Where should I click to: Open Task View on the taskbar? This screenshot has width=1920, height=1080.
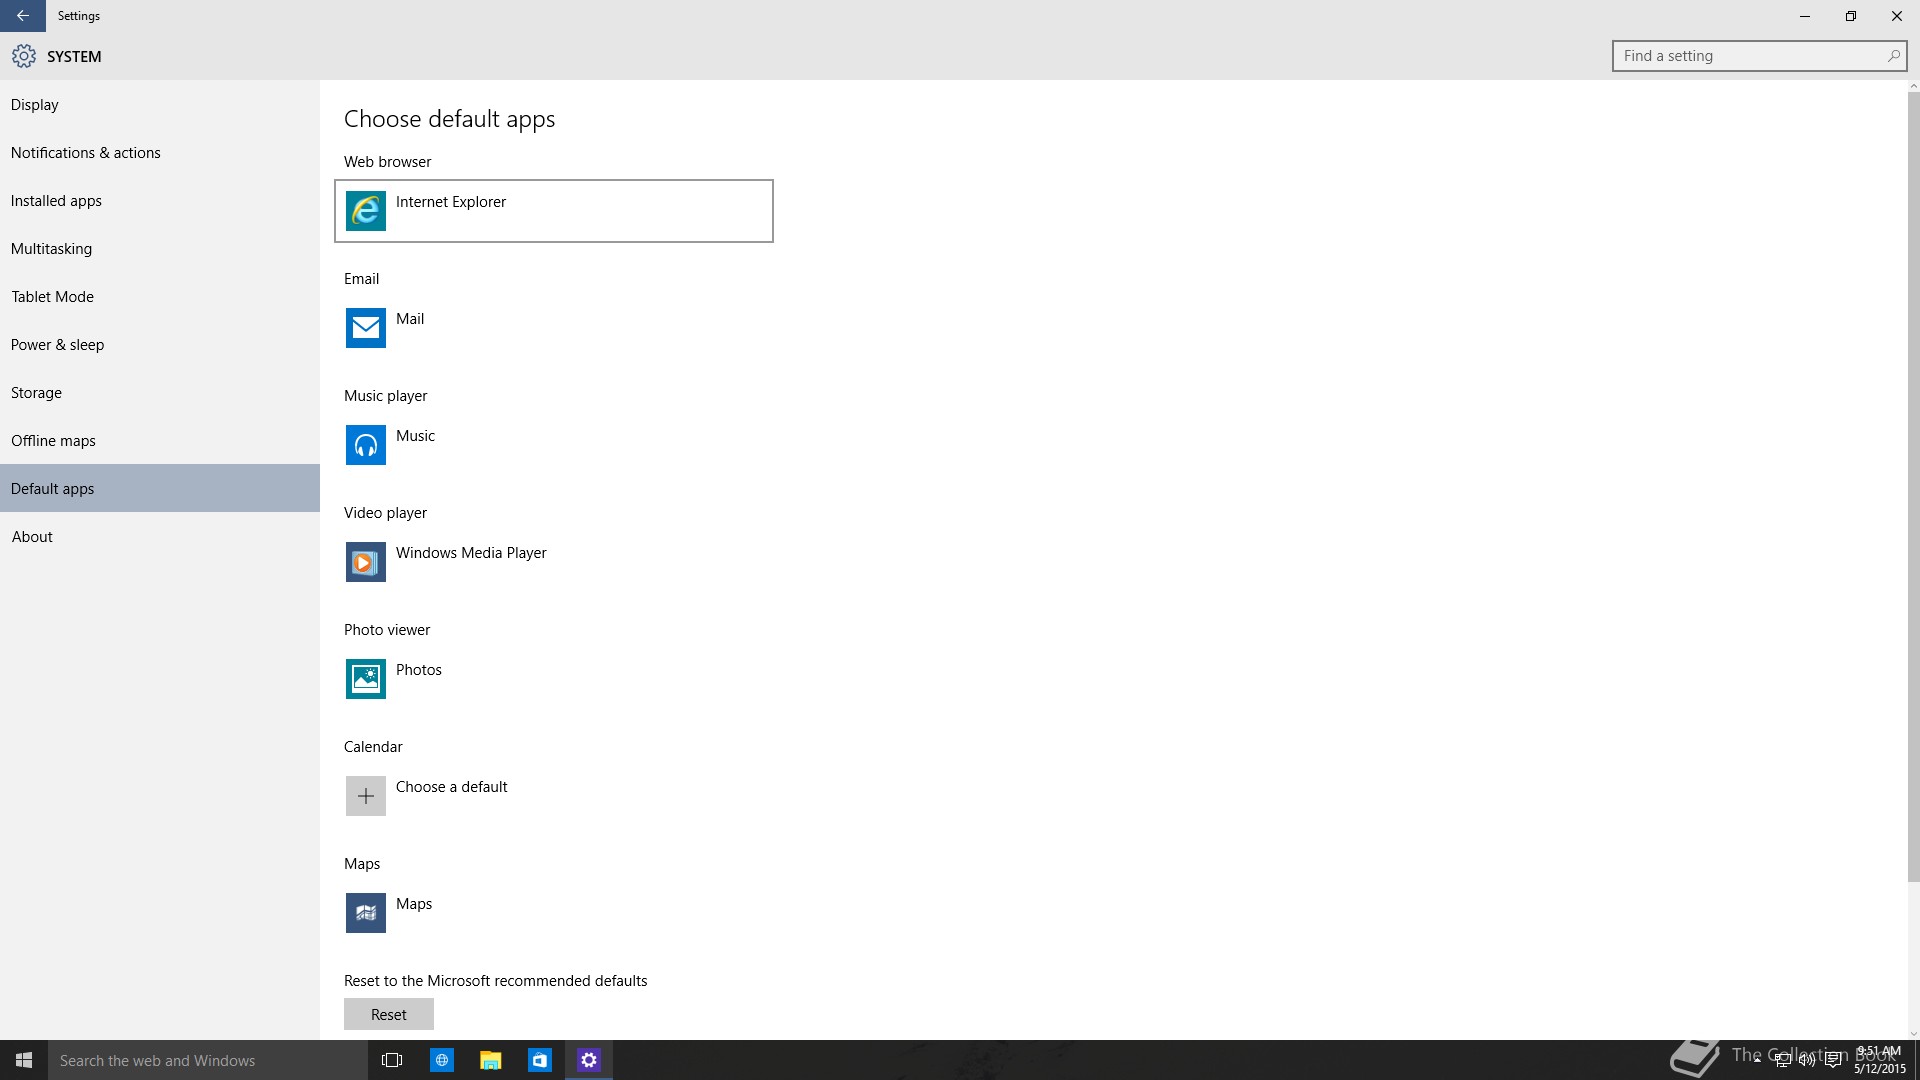(392, 1060)
